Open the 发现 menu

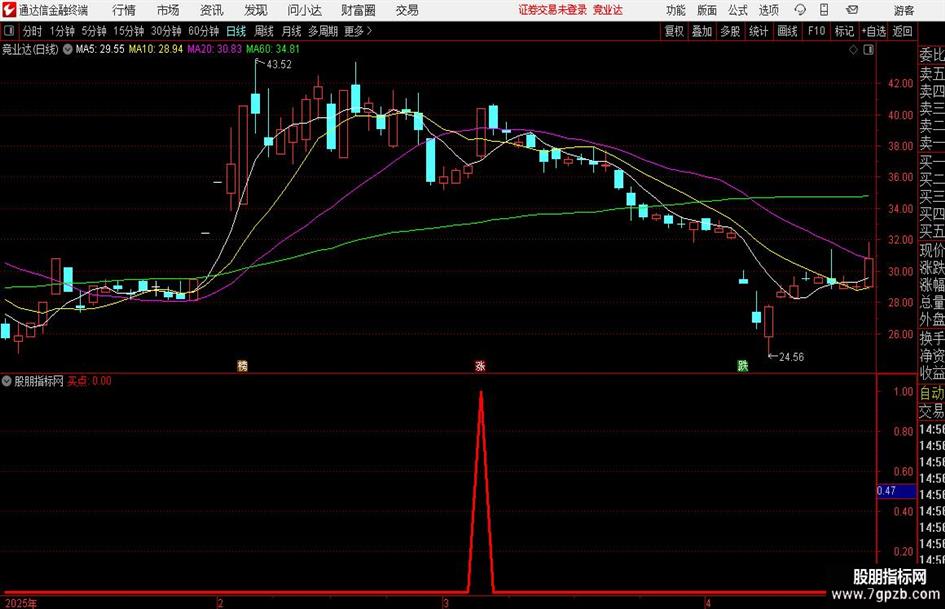pyautogui.click(x=256, y=10)
